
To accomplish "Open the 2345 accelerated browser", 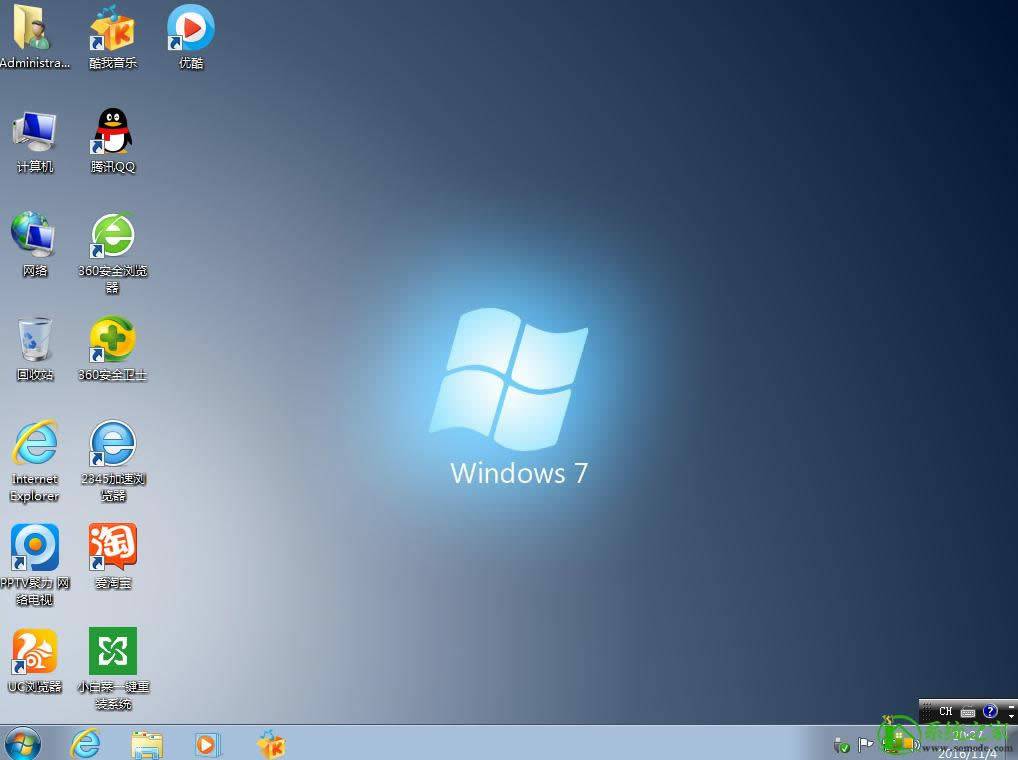I will point(111,445).
